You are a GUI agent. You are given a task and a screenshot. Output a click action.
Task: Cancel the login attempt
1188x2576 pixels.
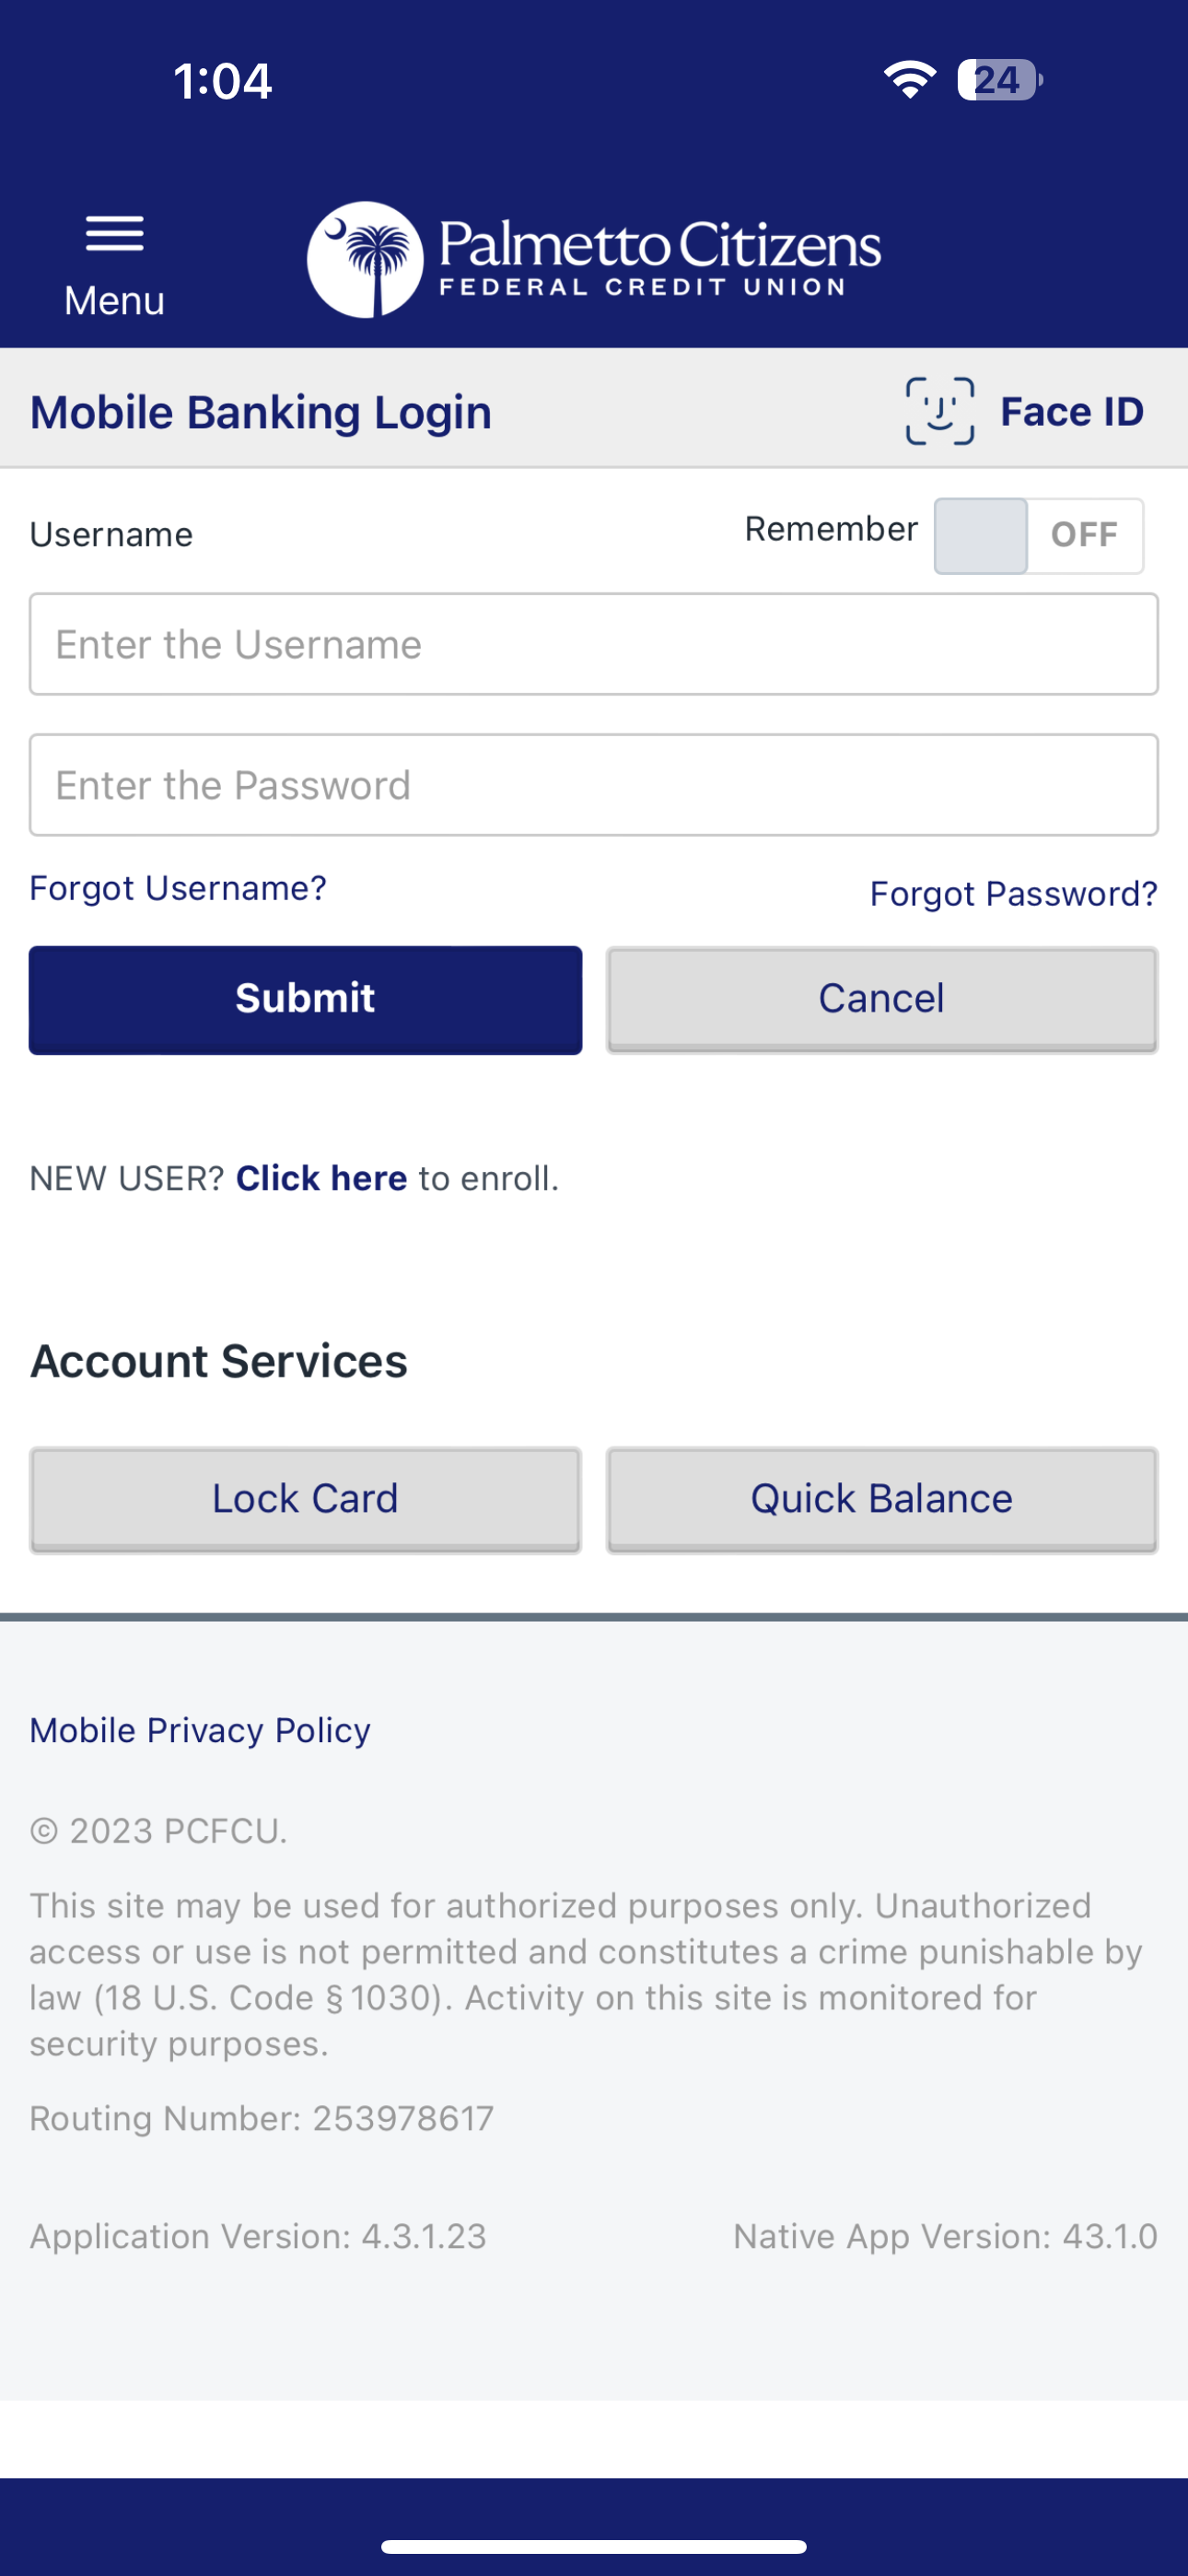[880, 998]
